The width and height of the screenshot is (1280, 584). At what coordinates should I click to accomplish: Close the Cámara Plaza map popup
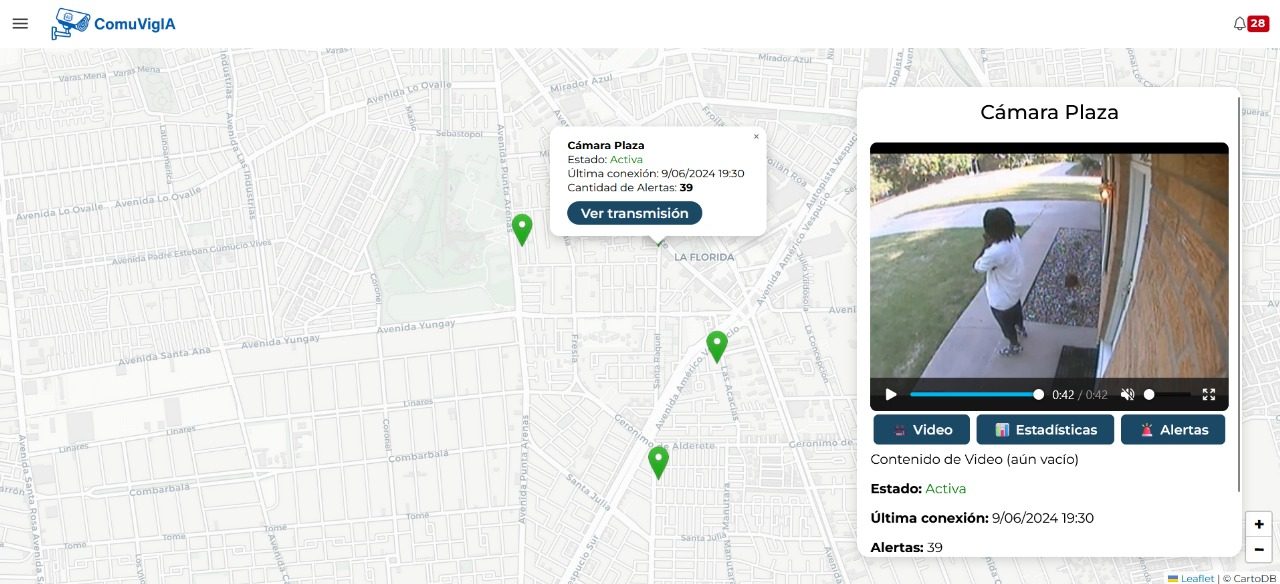coord(756,137)
